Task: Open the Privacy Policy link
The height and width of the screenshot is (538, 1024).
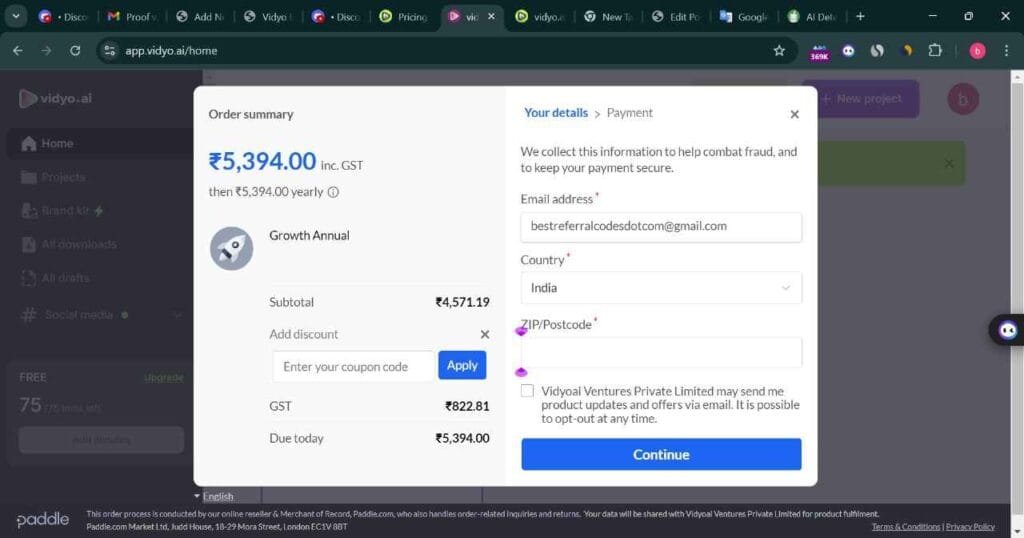Action: (x=970, y=527)
